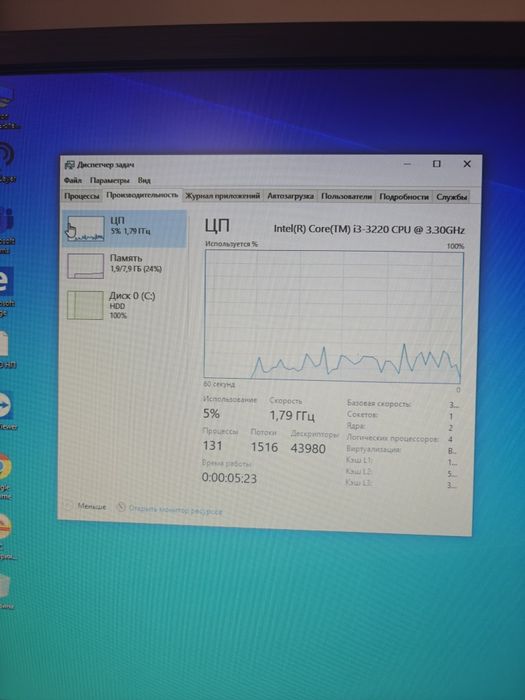Switch to the Процессы tab
The image size is (525, 700).
point(82,196)
